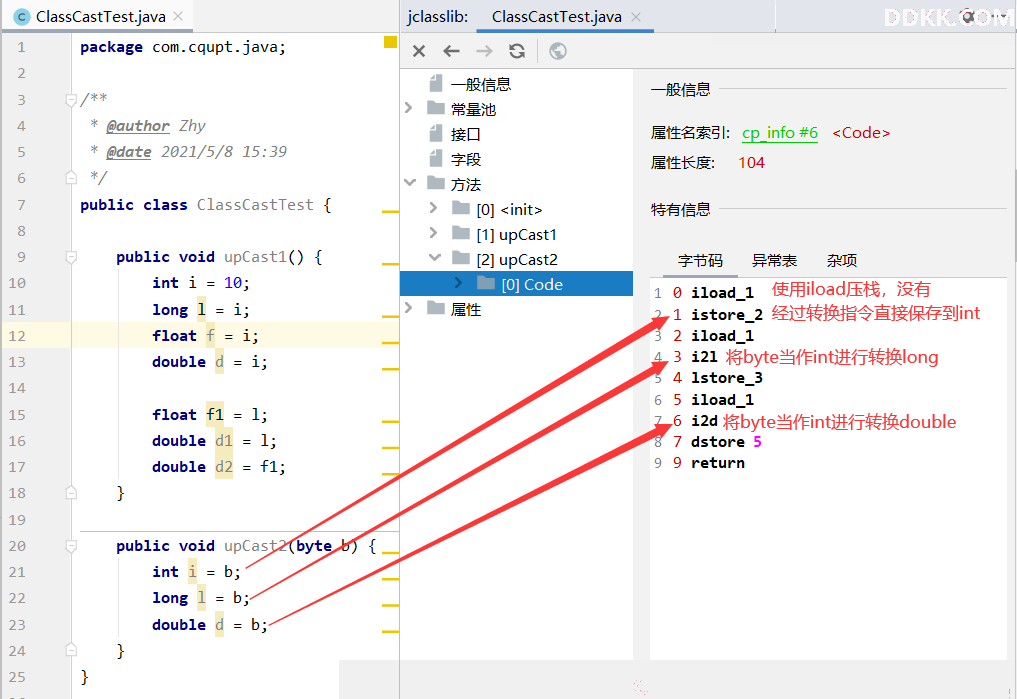Screen dimensions: 1017x699
Task: Click the yellow inspection indicator in editor
Action: (390, 42)
